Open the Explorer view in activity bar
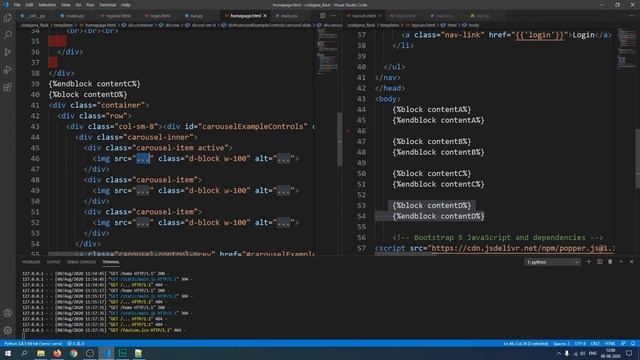The width and height of the screenshot is (640, 360). click(8, 18)
